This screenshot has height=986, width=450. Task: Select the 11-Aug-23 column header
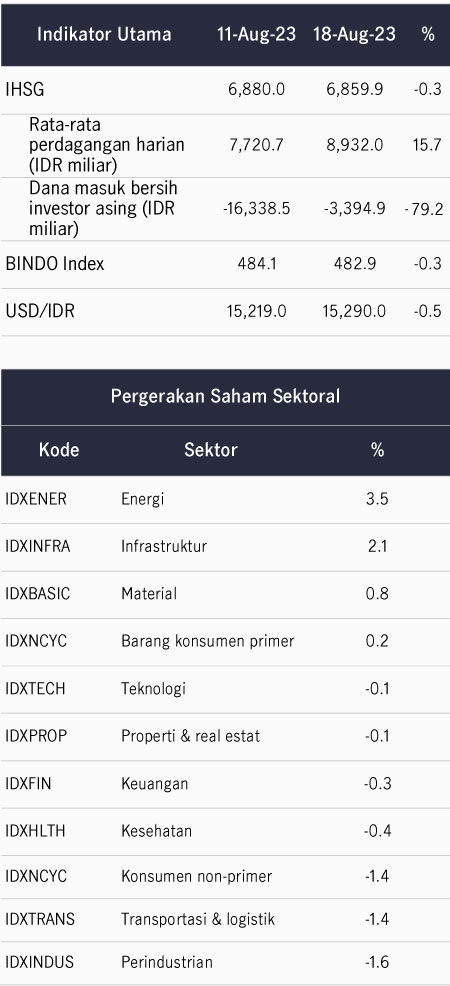tap(256, 35)
